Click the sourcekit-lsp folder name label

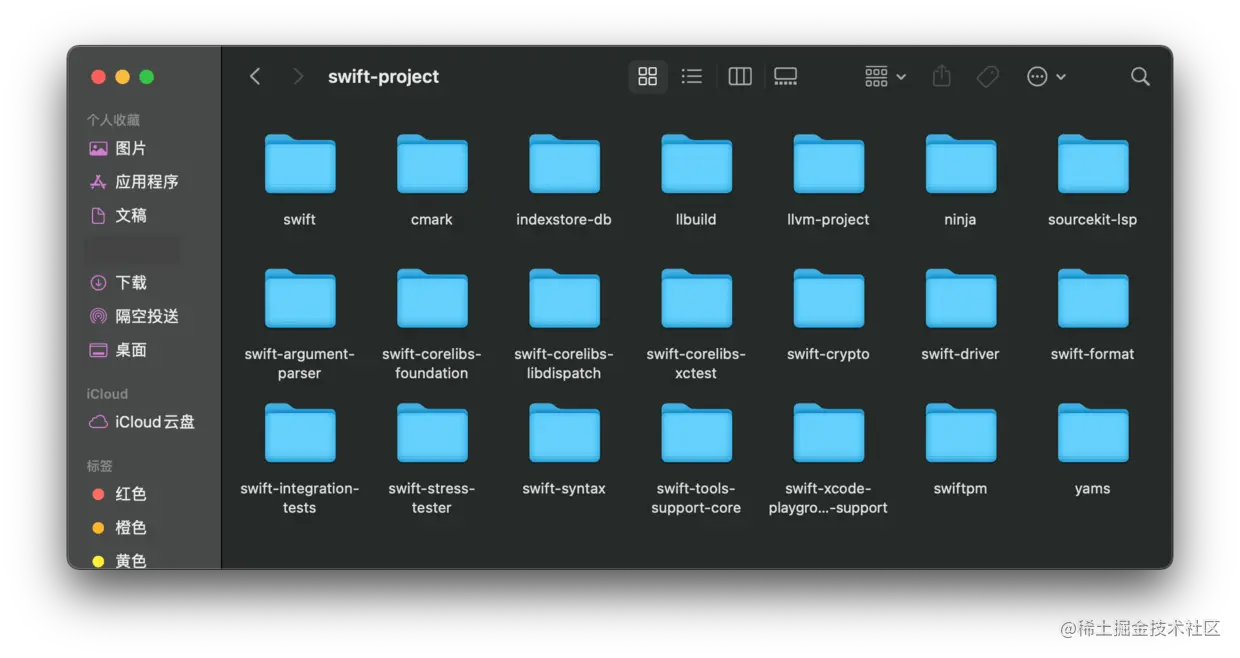tap(1093, 220)
